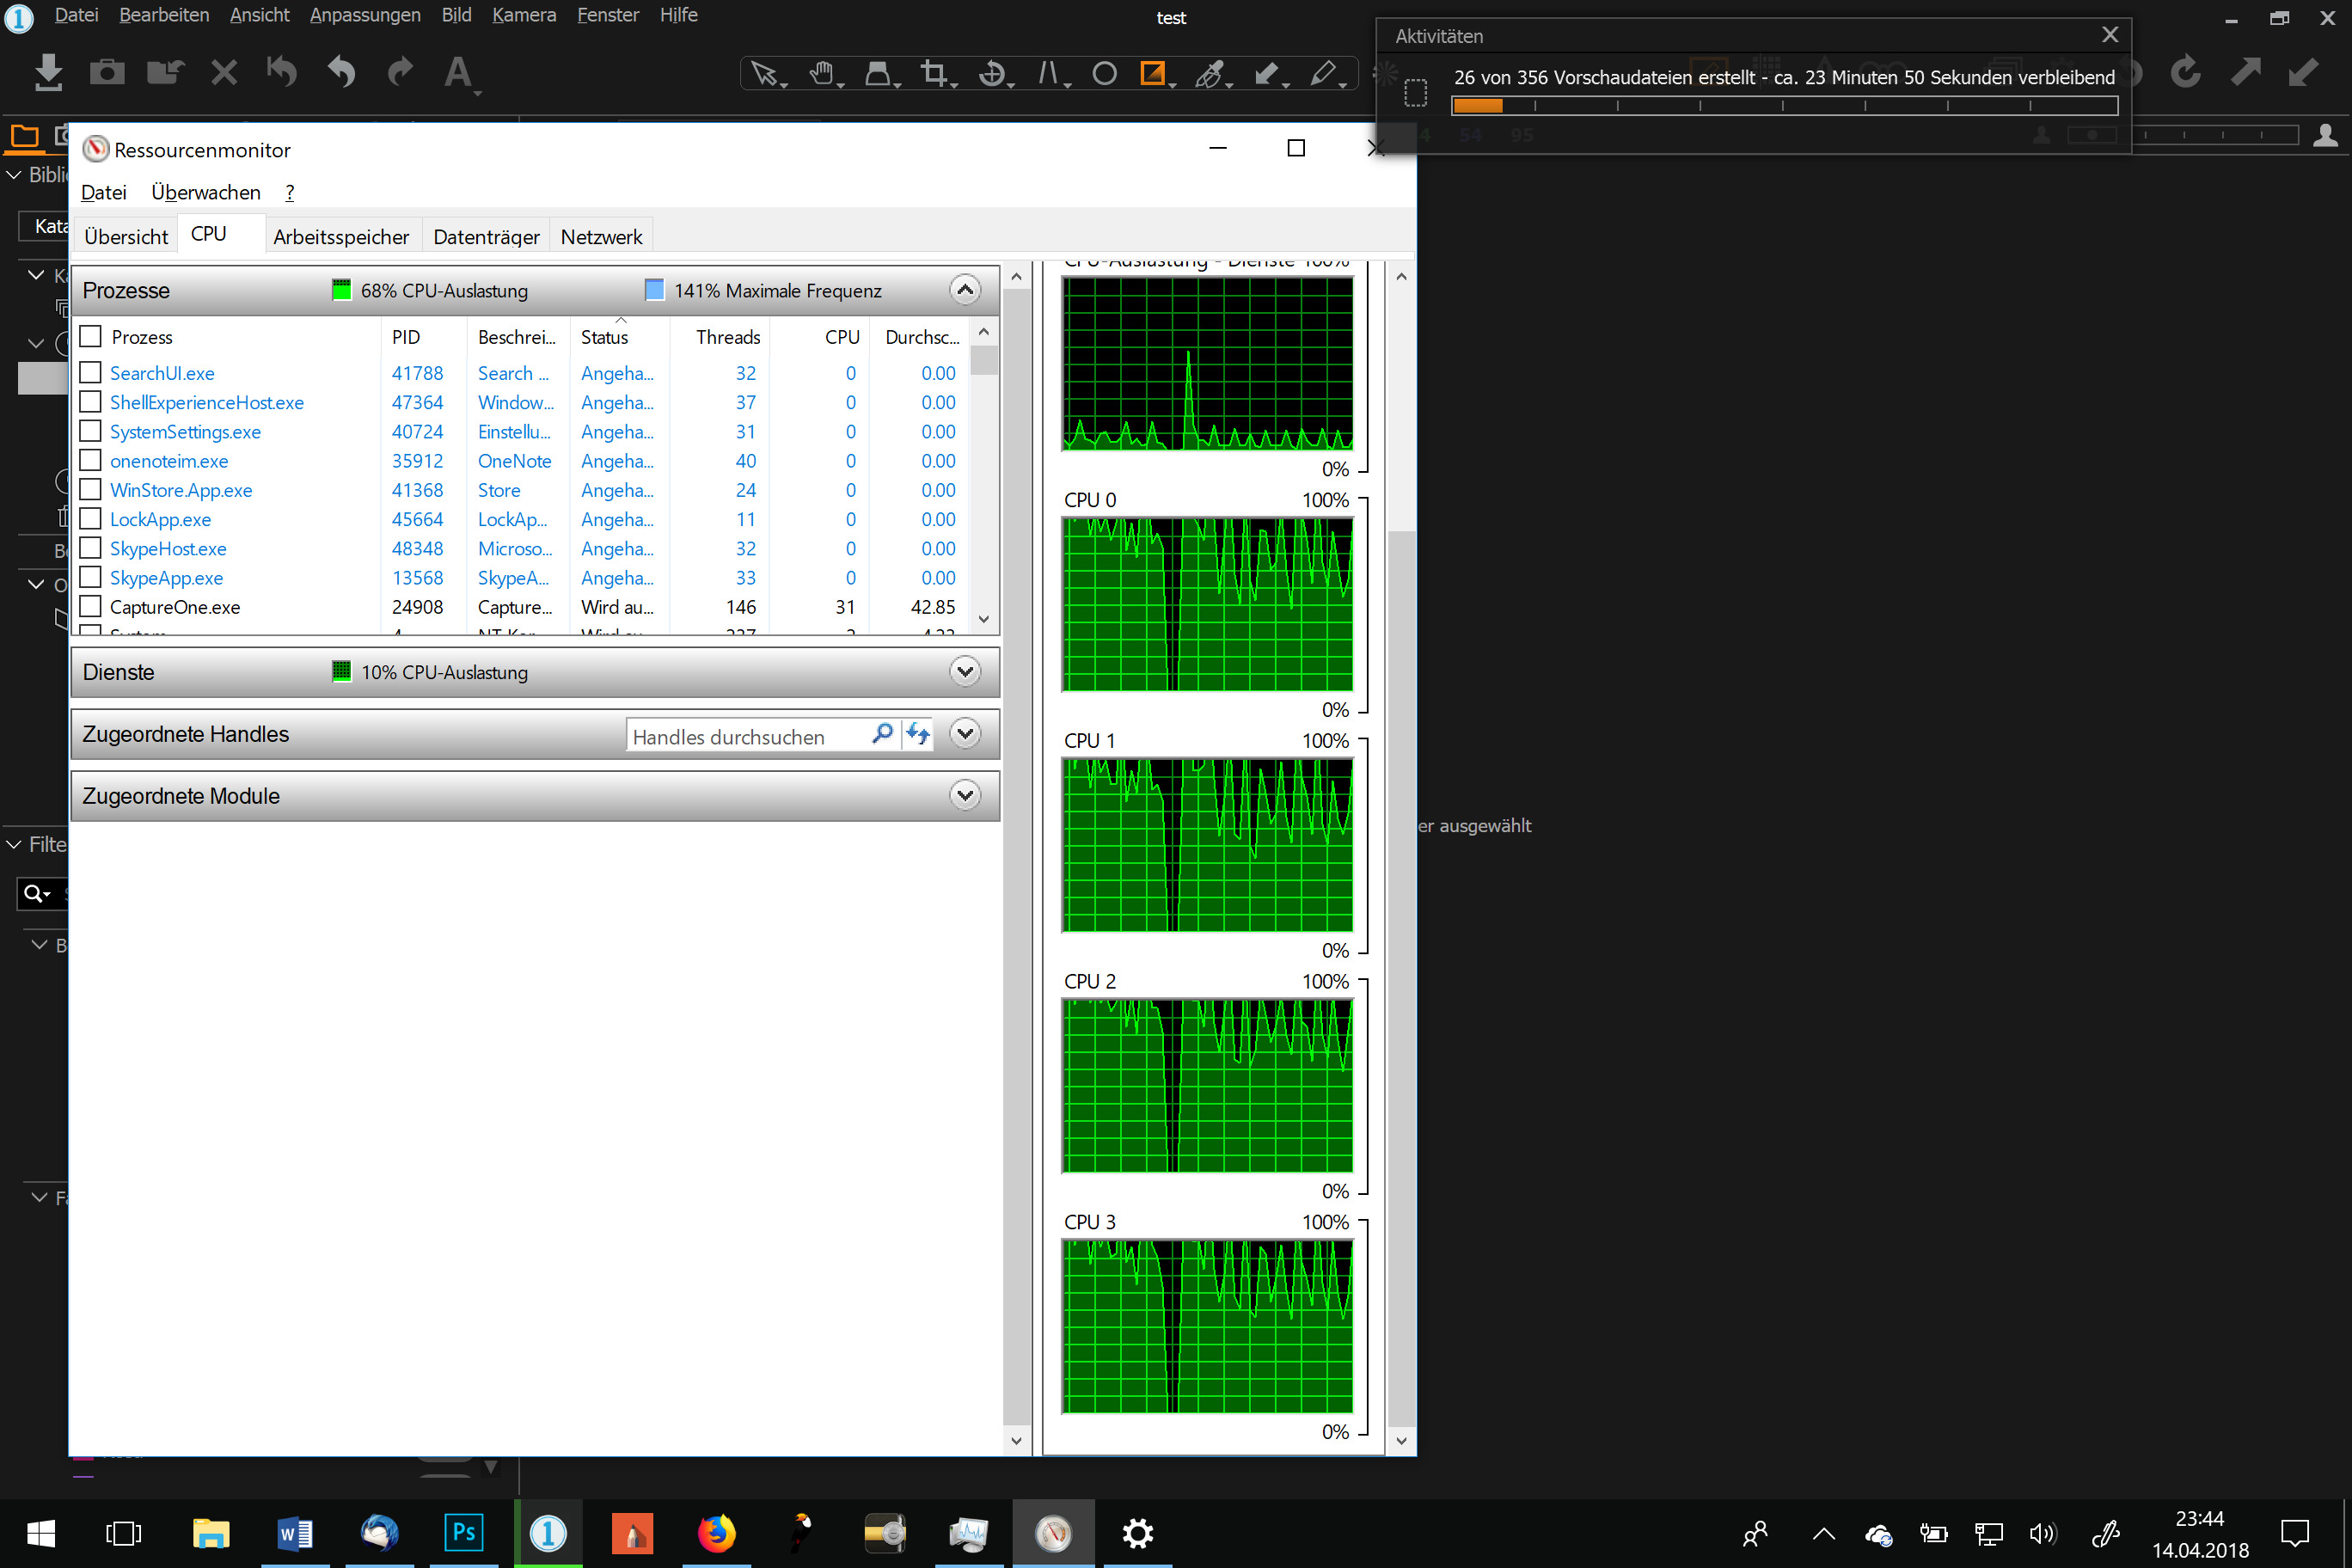Click the camera Capture icon
The height and width of the screenshot is (1568, 2352).
107,73
